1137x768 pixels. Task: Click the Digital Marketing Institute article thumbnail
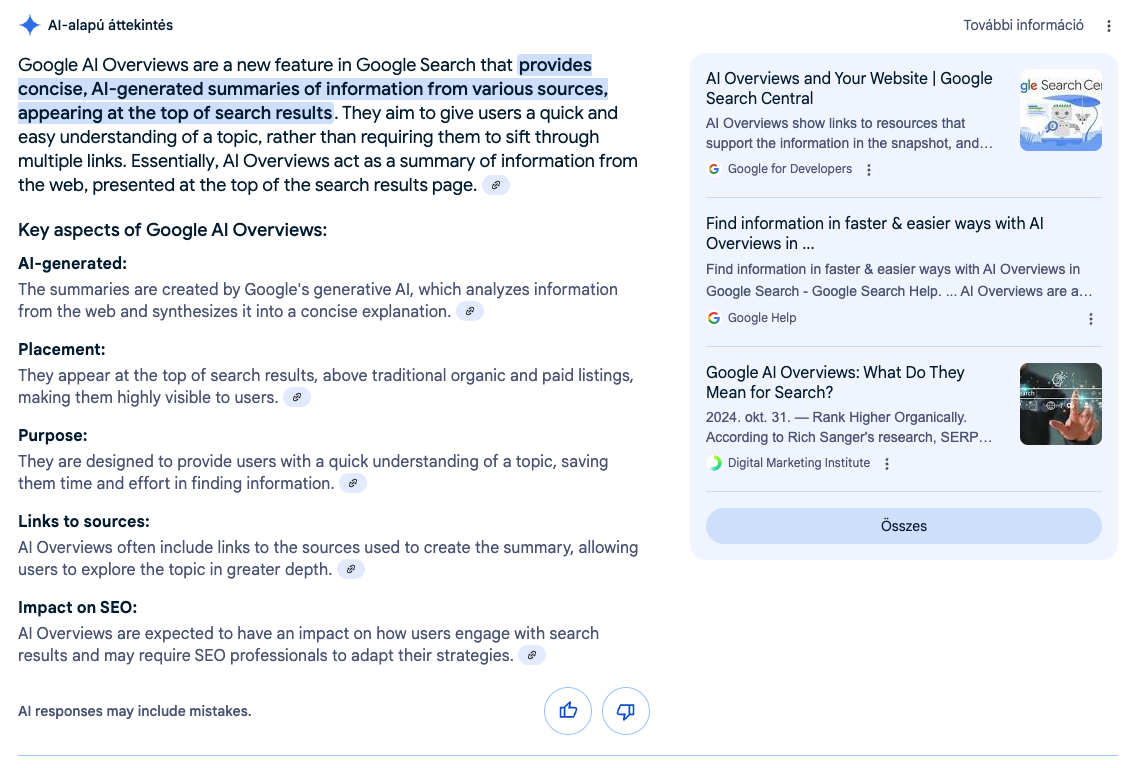pos(1060,404)
